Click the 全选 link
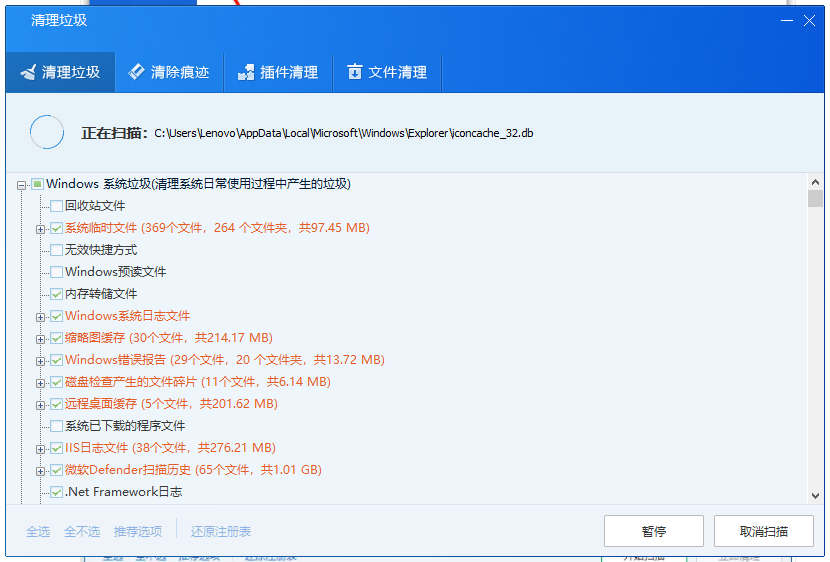Viewport: 830px width, 562px height. 38,531
